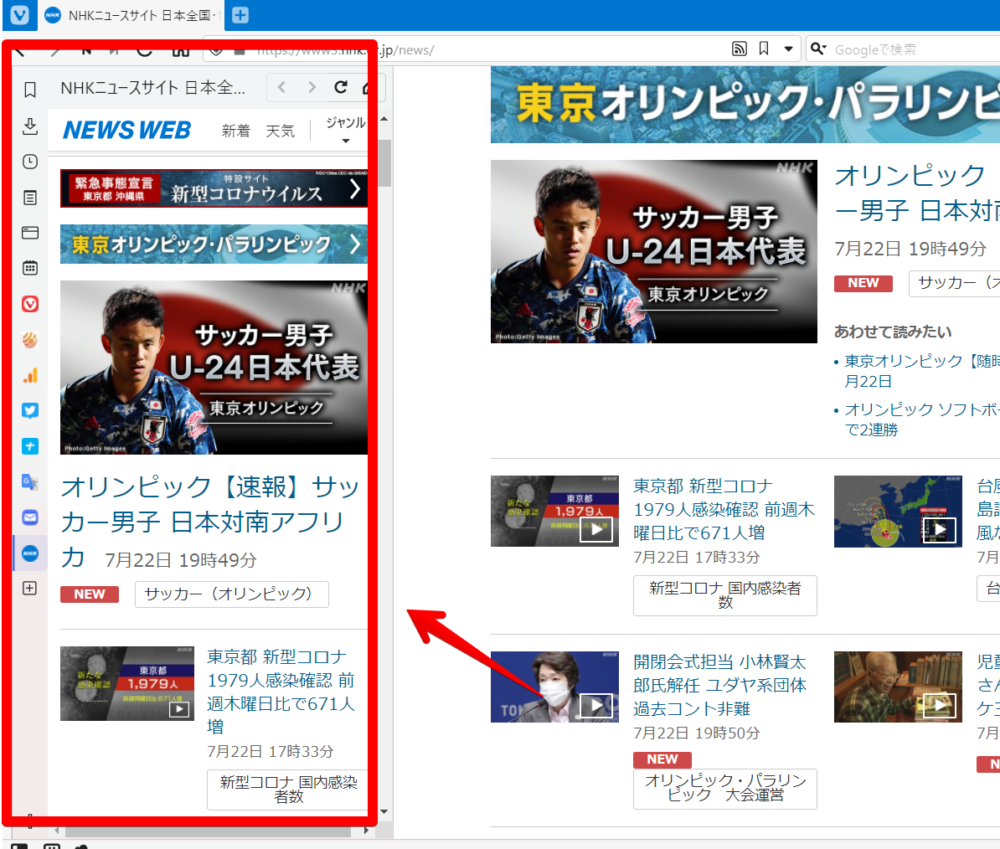This screenshot has height=849, width=1000.
Task: Bookmark this page from the address bar
Action: click(763, 49)
